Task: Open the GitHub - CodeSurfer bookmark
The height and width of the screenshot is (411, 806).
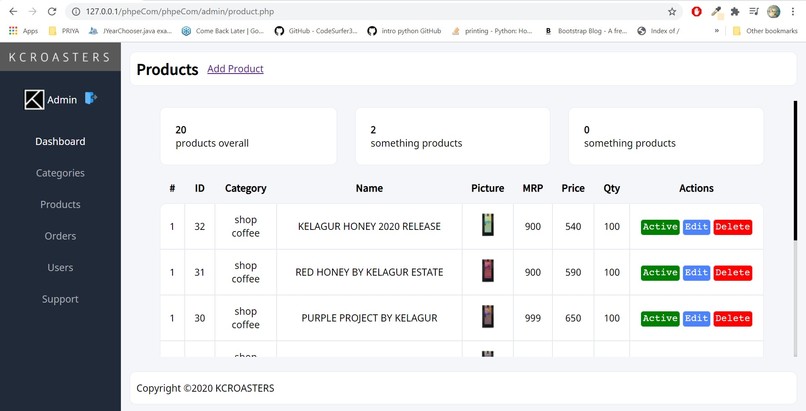Action: click(x=316, y=31)
